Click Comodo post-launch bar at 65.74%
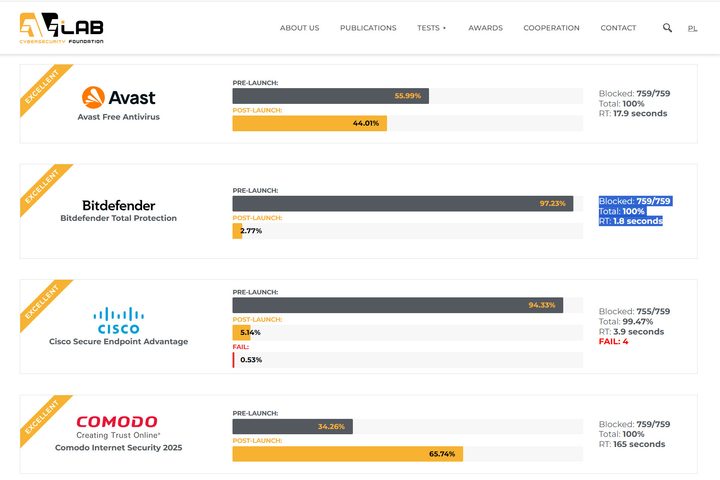This screenshot has height=480, width=720. point(348,454)
